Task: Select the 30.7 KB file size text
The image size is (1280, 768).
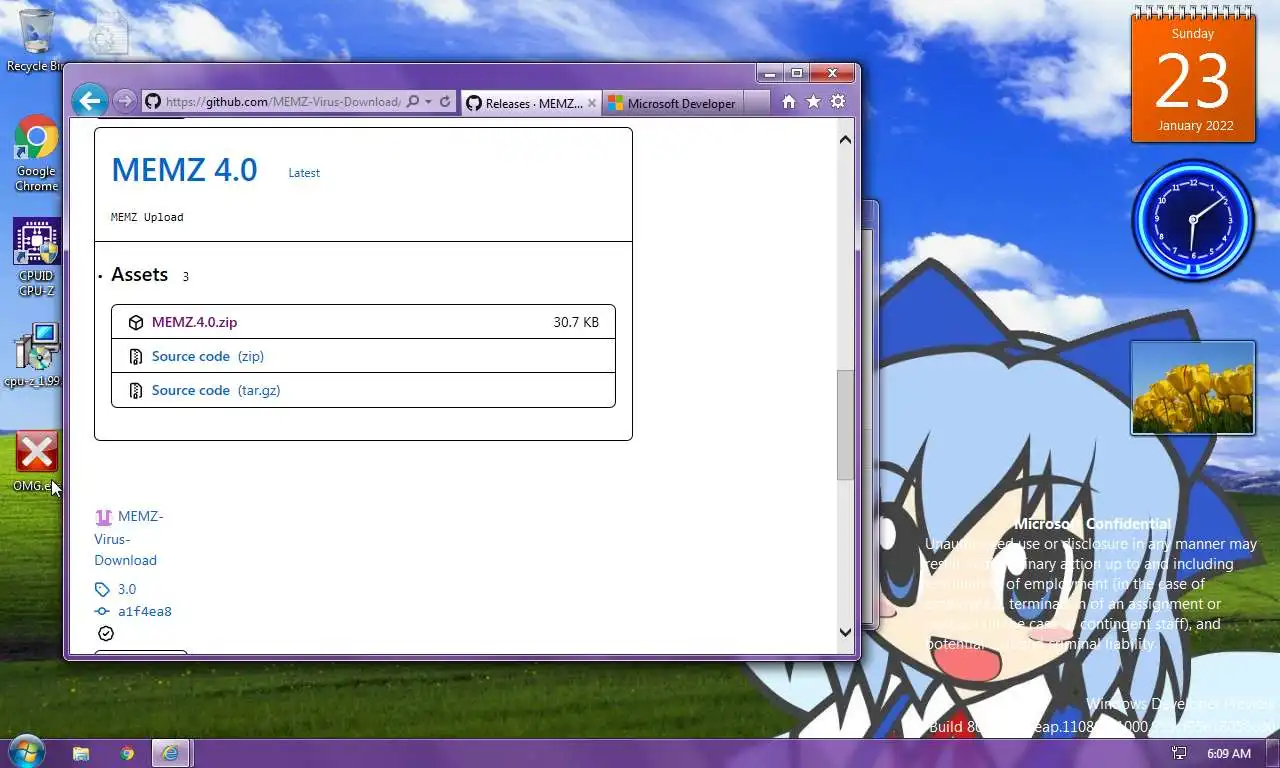Action: click(576, 322)
